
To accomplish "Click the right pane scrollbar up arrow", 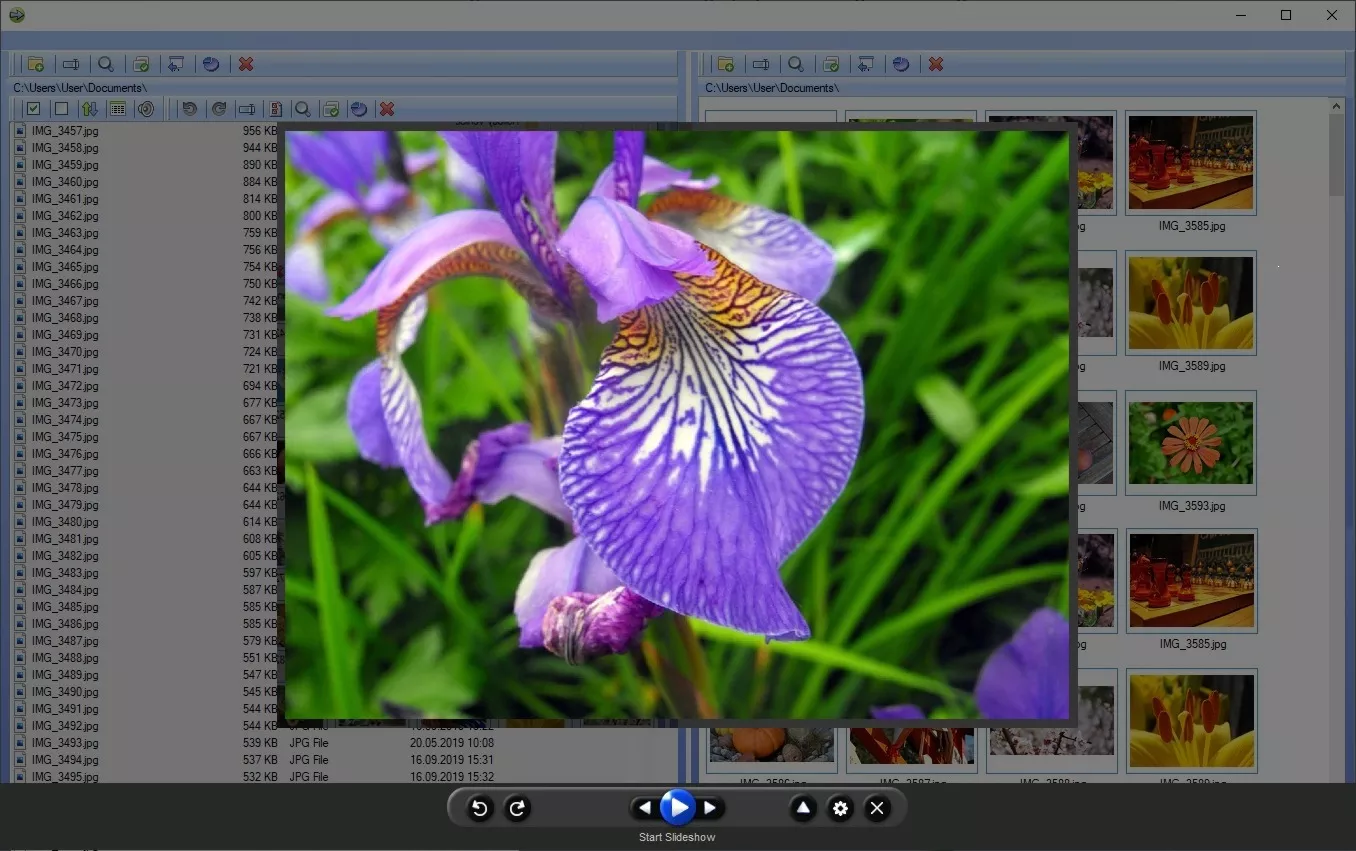I will click(1336, 105).
